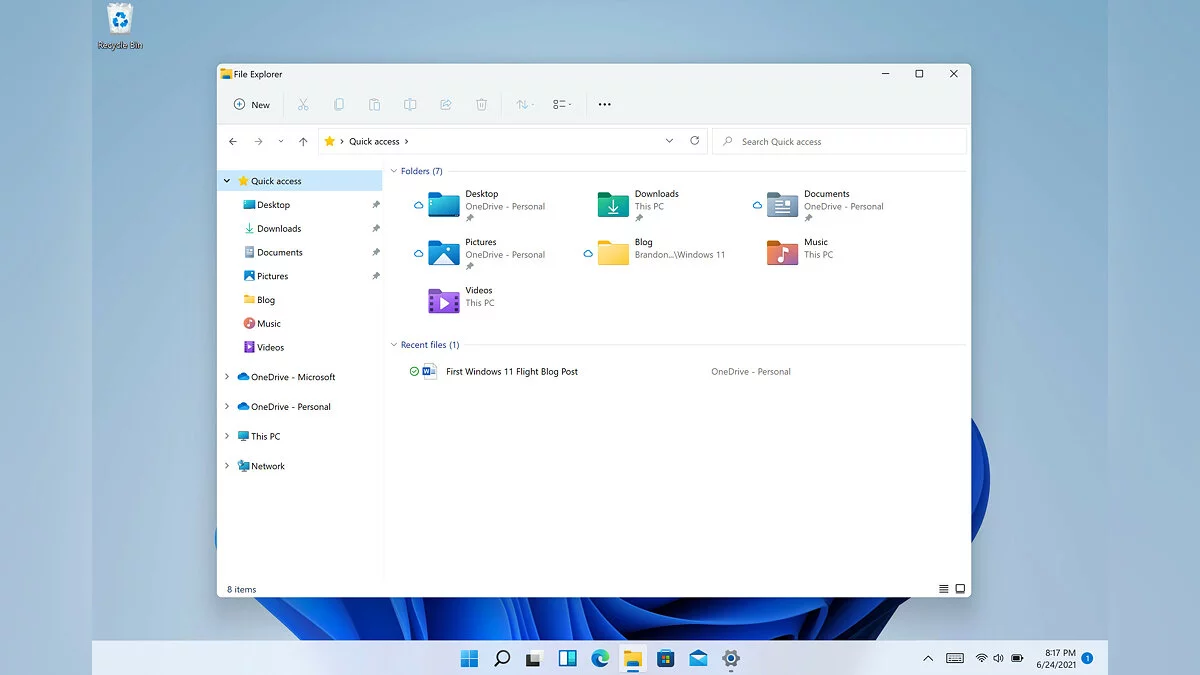Click the New button
Screen dimensions: 1200x675
(252, 104)
